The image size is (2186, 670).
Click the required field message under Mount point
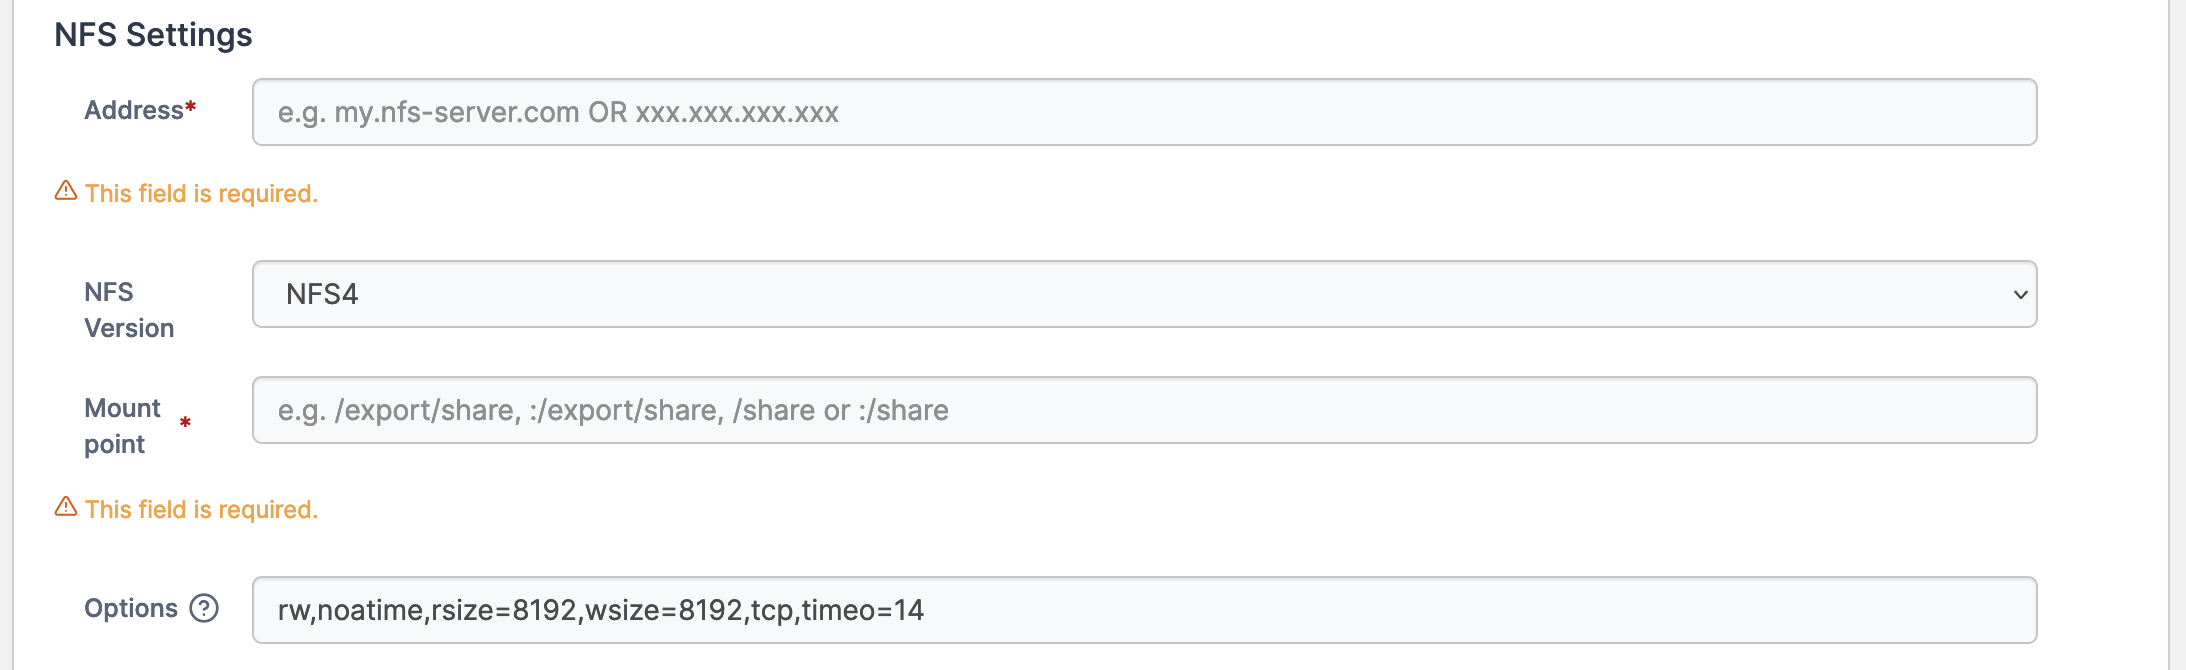[200, 509]
